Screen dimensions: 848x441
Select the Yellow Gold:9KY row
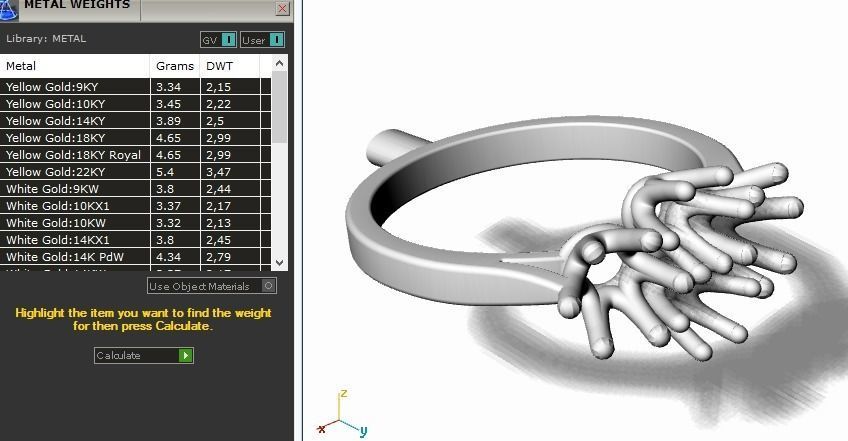tap(135, 87)
